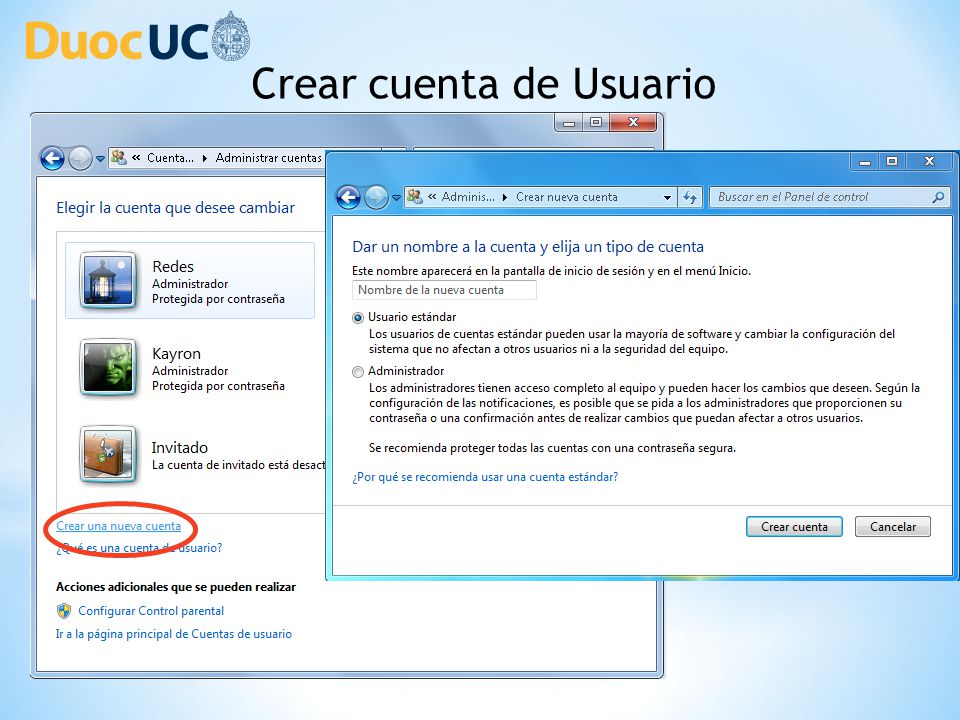Click Administrar cuentas breadcrumb
Screen dimensions: 960x720
click(x=268, y=158)
